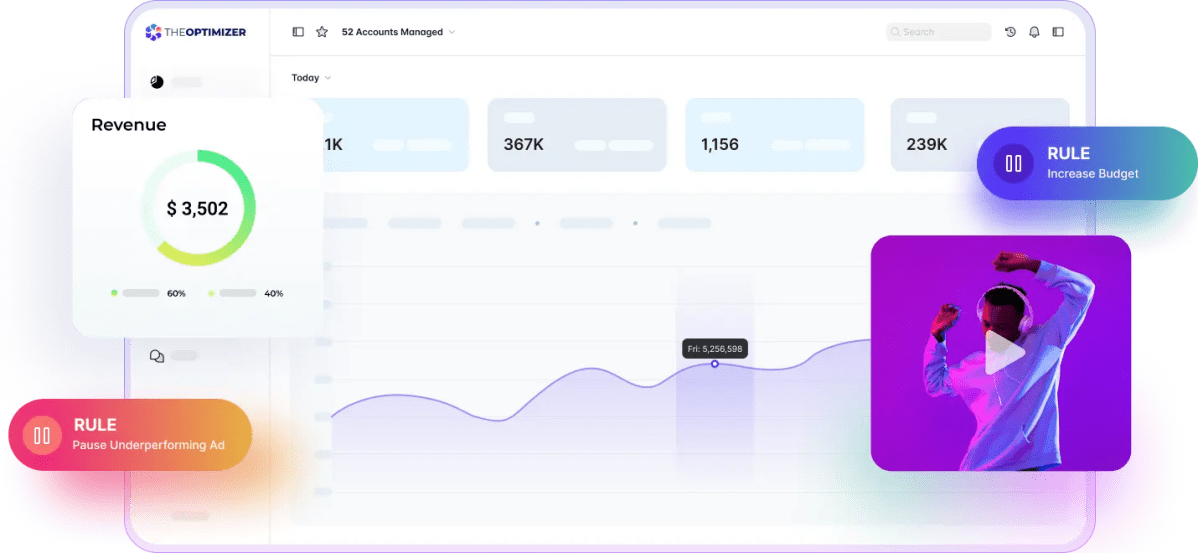1198x553 pixels.
Task: Click the Search input field
Action: pos(938,32)
